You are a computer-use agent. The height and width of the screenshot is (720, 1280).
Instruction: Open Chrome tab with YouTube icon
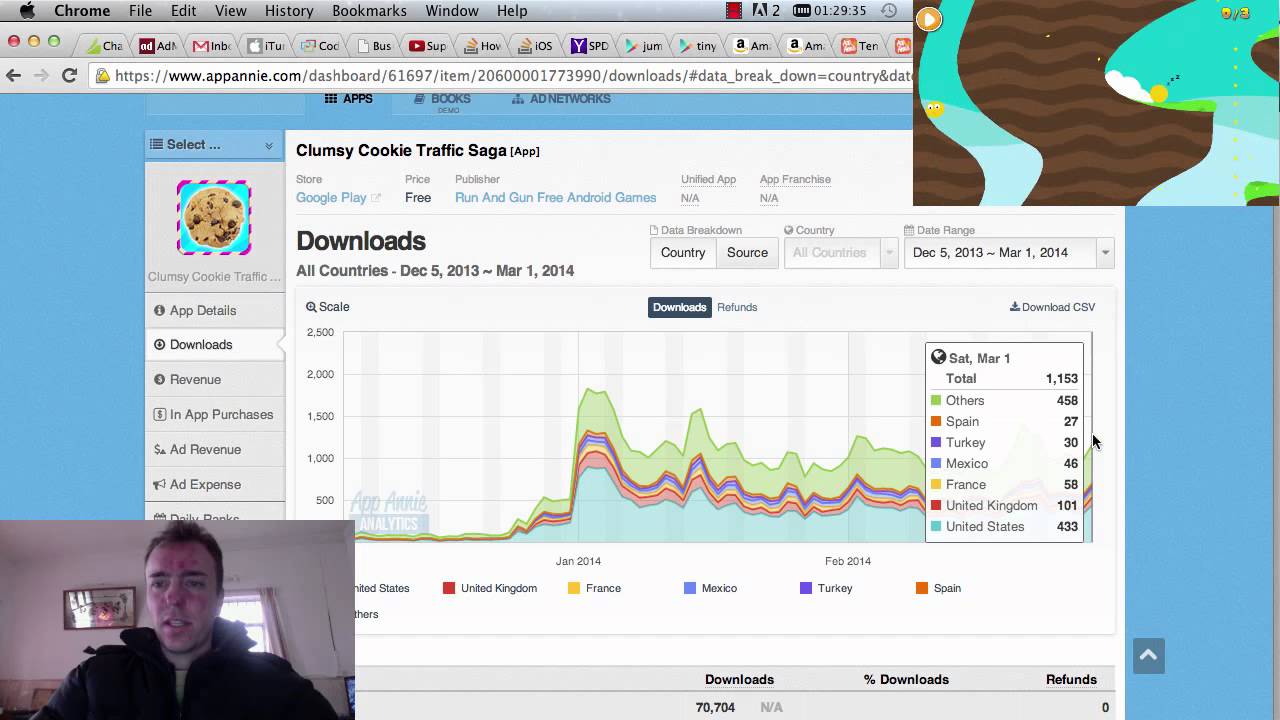pyautogui.click(x=428, y=45)
